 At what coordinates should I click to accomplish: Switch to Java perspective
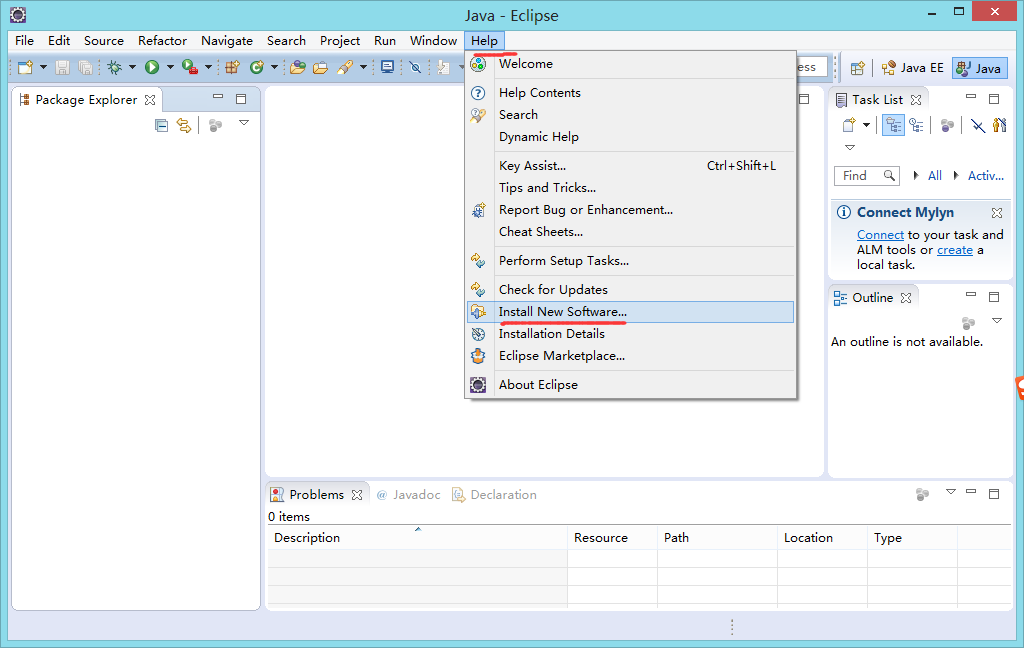[979, 68]
